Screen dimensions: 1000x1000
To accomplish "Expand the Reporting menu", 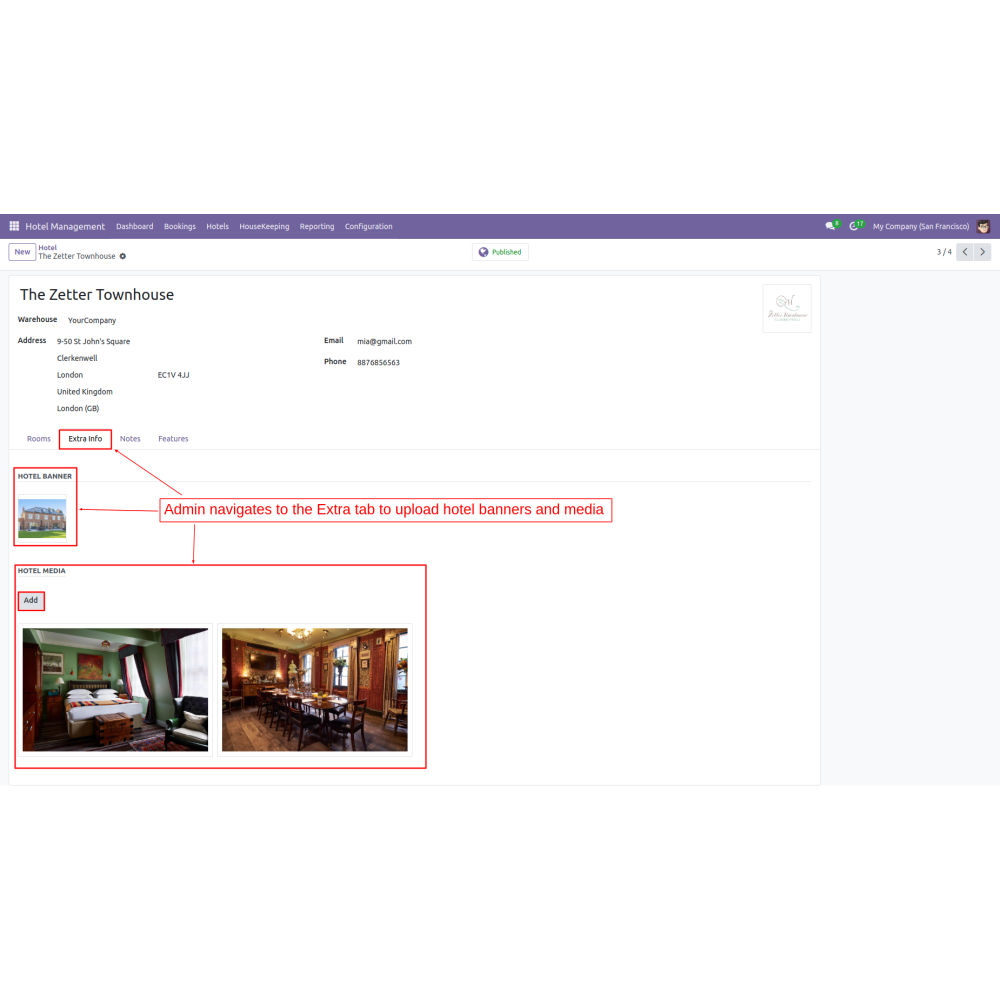I will 317,227.
